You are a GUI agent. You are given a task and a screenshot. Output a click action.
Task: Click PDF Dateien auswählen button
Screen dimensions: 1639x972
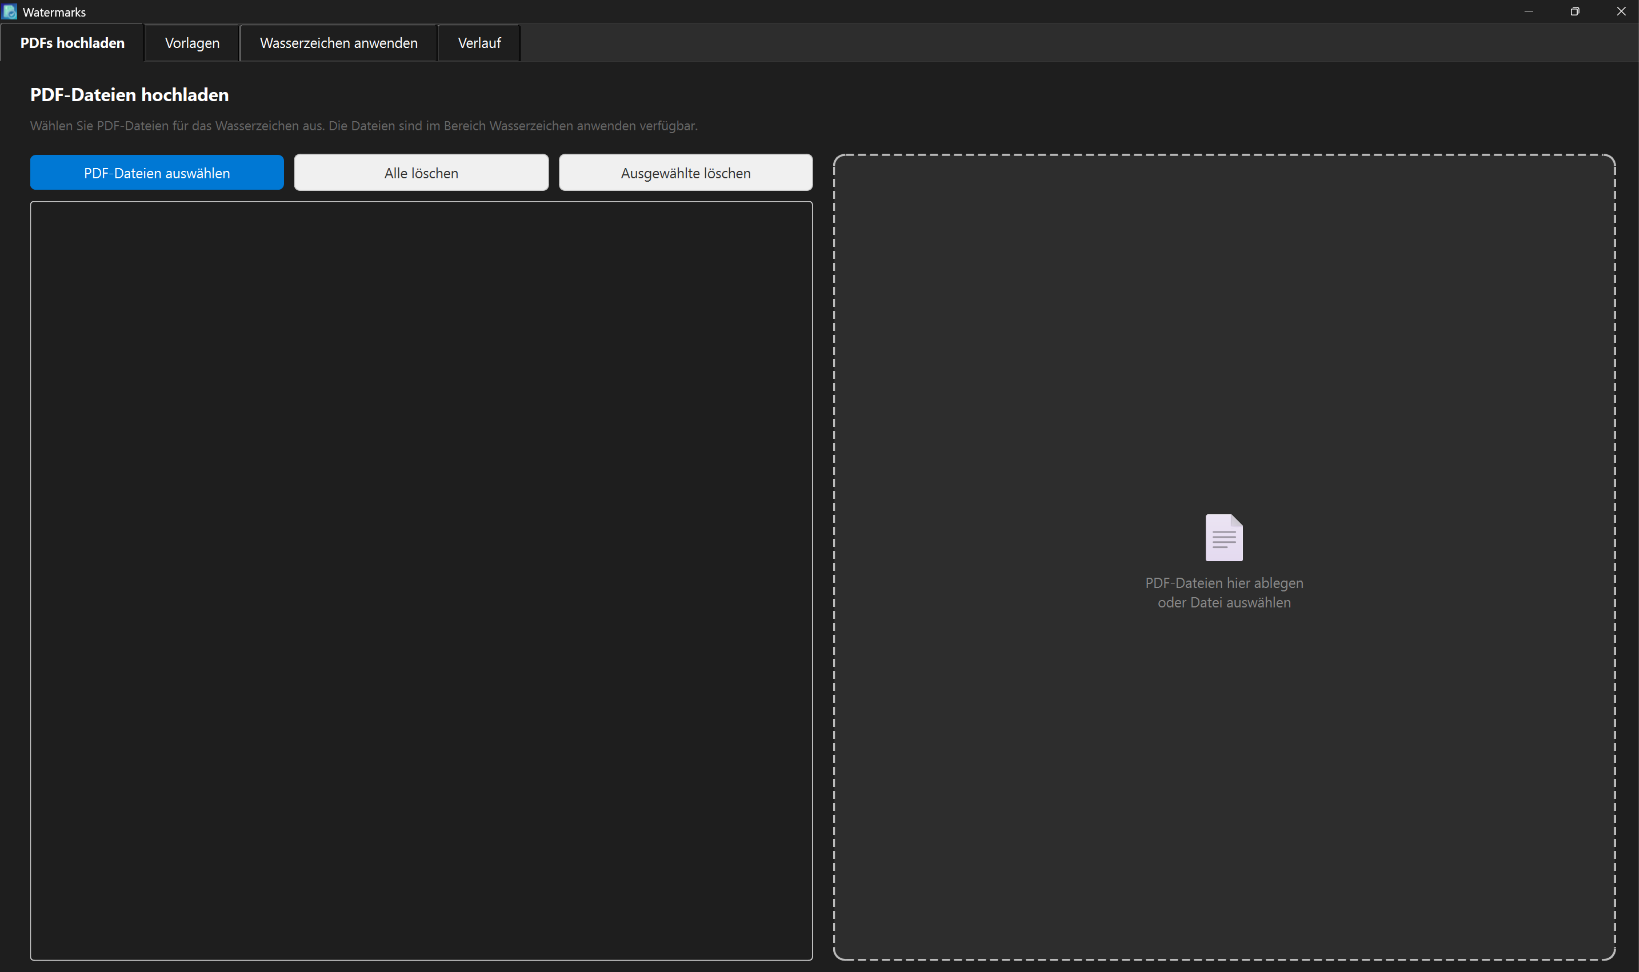(157, 173)
